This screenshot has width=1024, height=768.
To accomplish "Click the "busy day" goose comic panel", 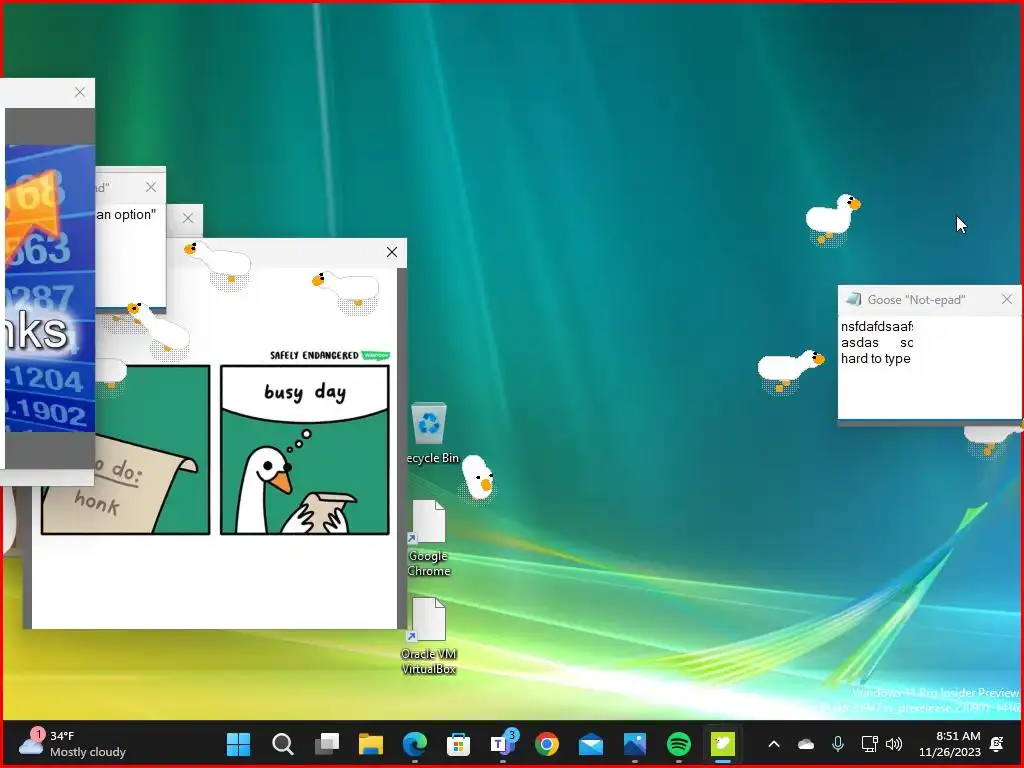I will [304, 450].
